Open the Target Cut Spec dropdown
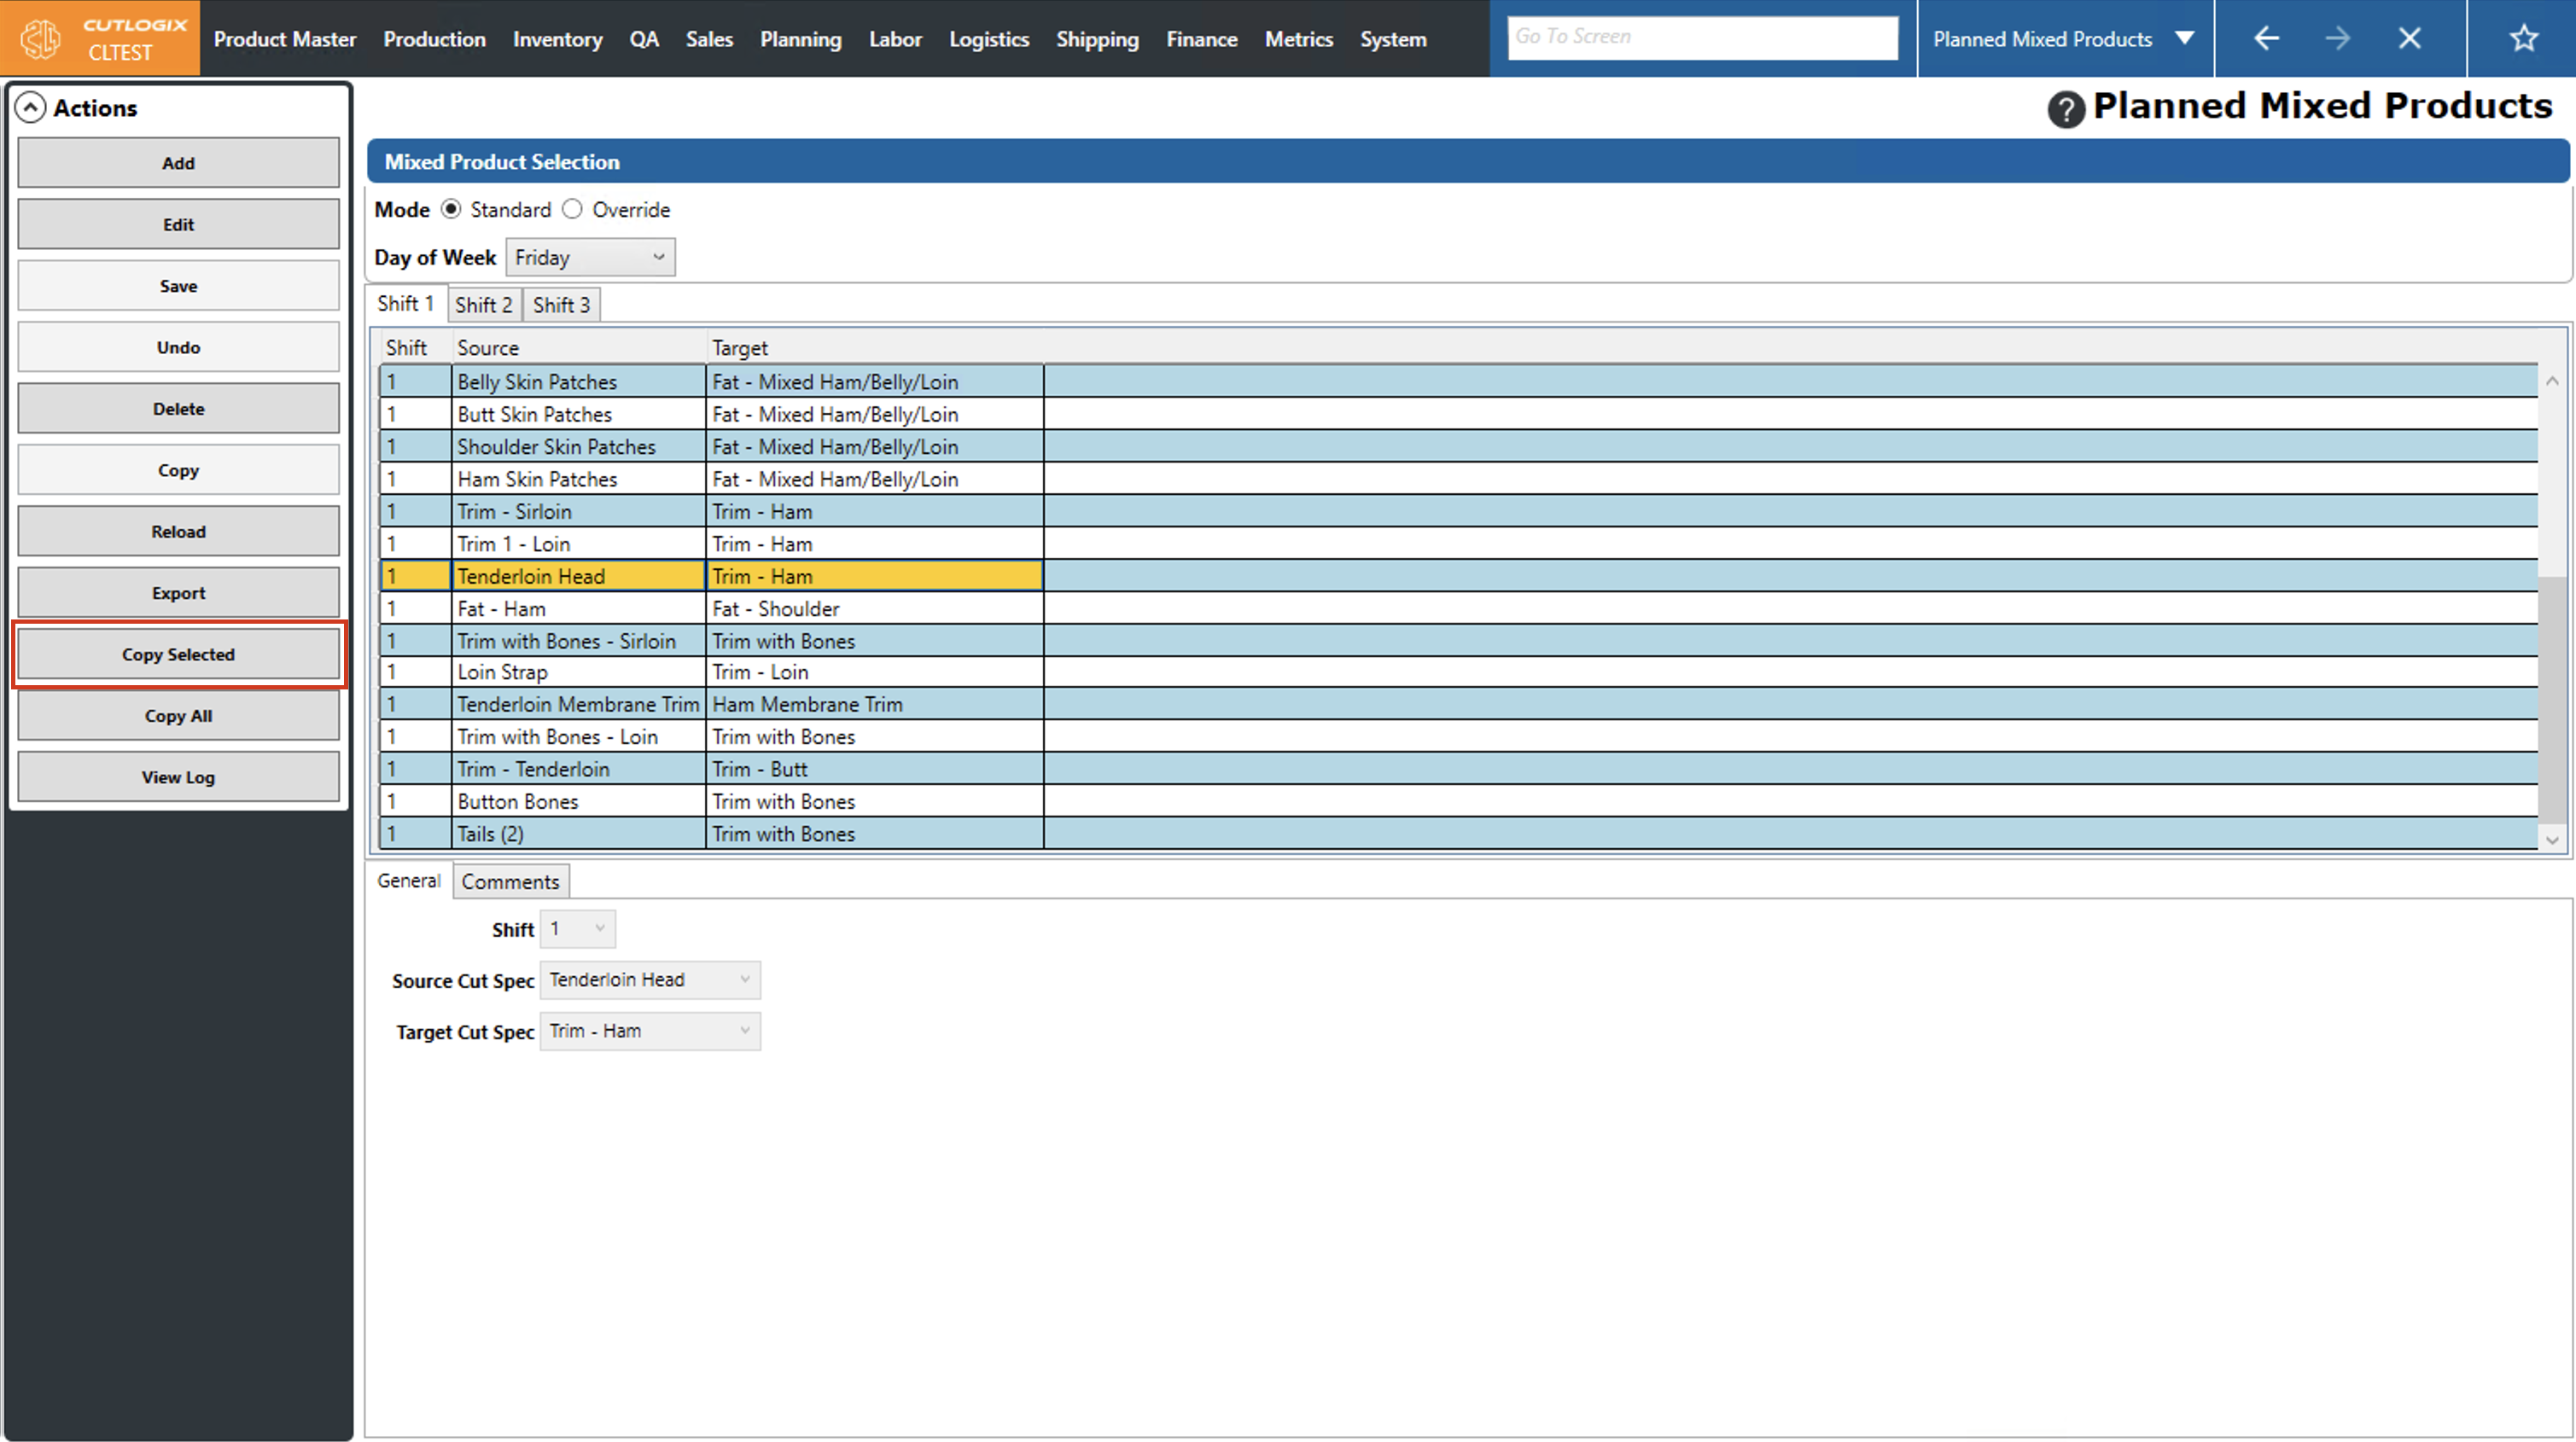The width and height of the screenshot is (2576, 1442). [x=650, y=1031]
